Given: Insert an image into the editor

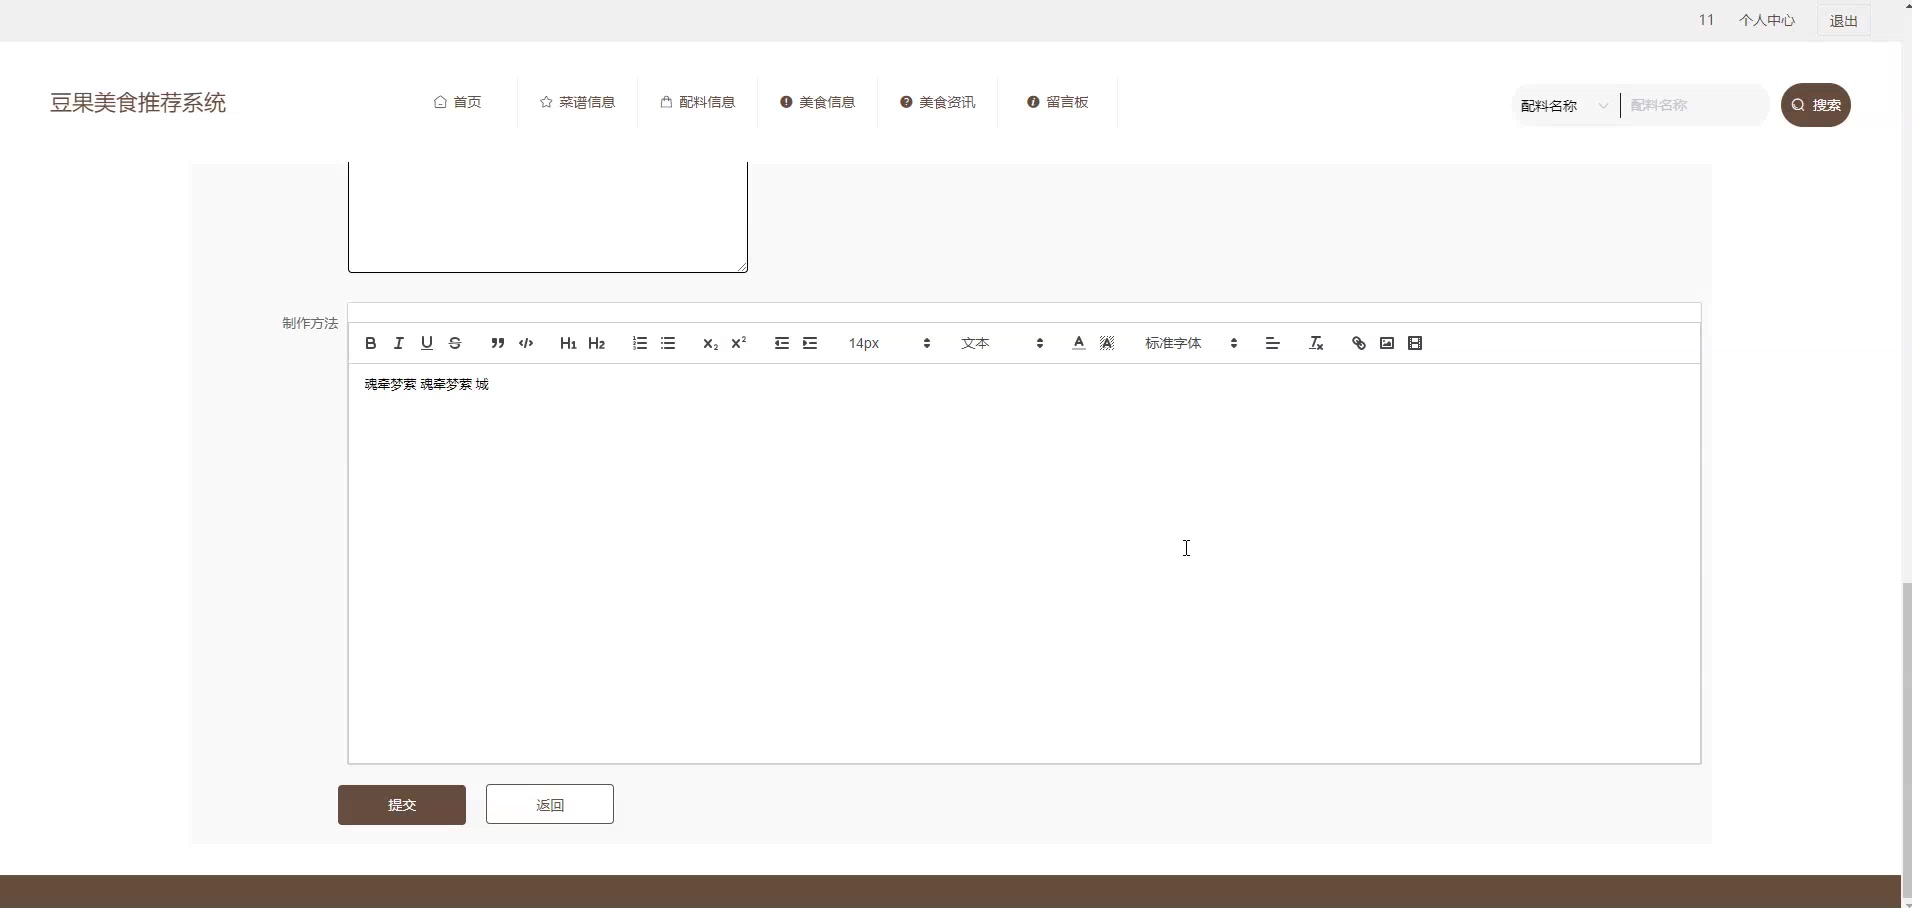Looking at the screenshot, I should point(1387,343).
